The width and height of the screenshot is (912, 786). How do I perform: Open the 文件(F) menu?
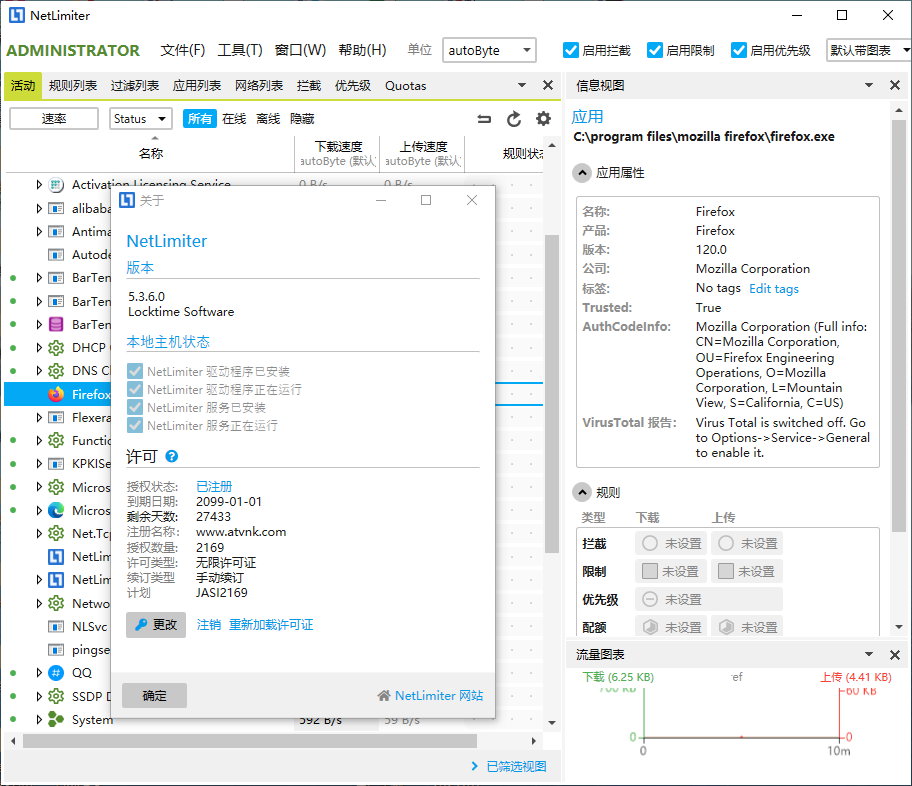183,51
